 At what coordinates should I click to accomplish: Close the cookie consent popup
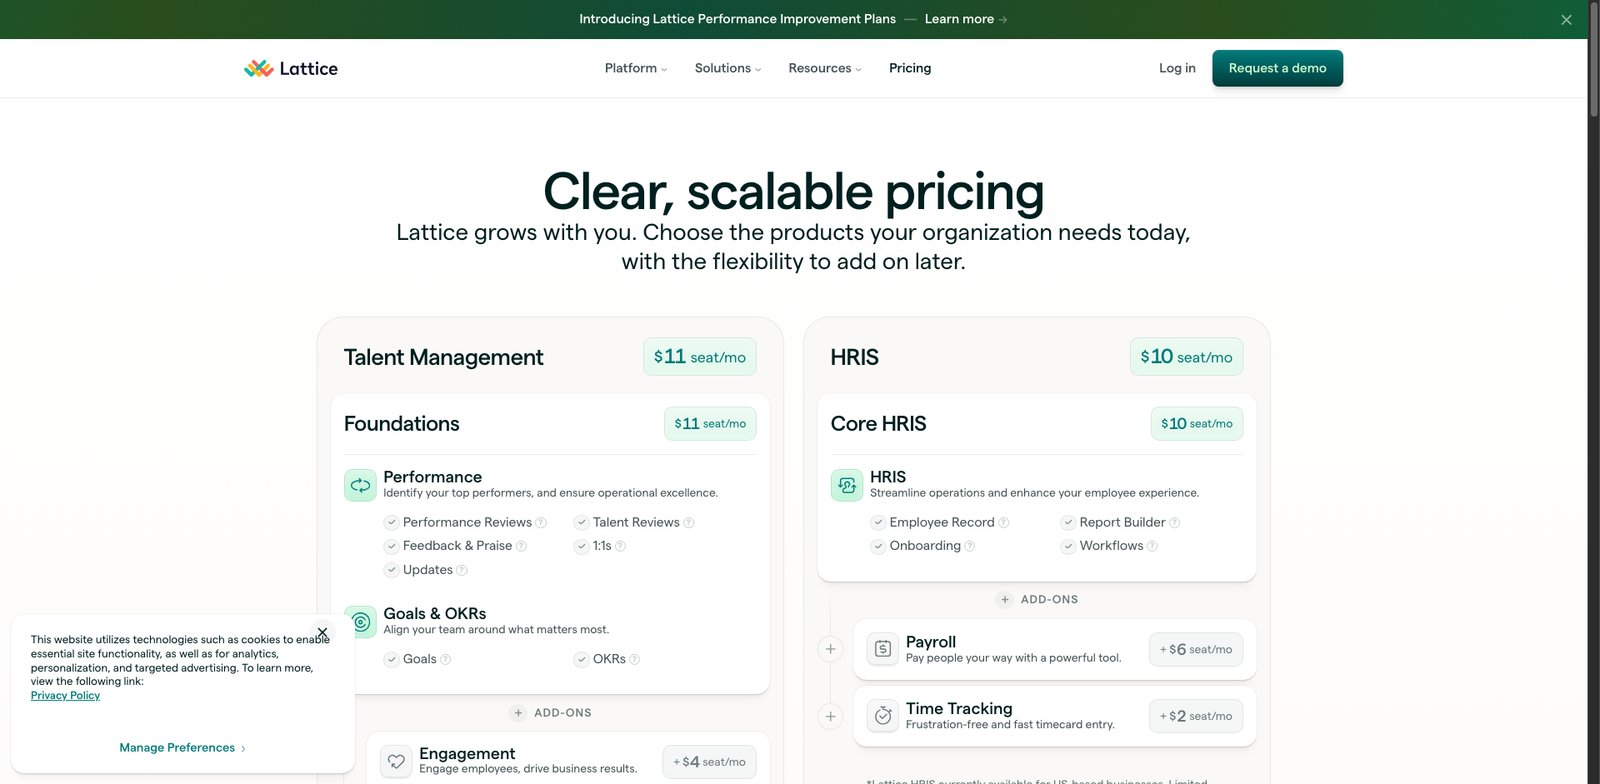point(322,633)
